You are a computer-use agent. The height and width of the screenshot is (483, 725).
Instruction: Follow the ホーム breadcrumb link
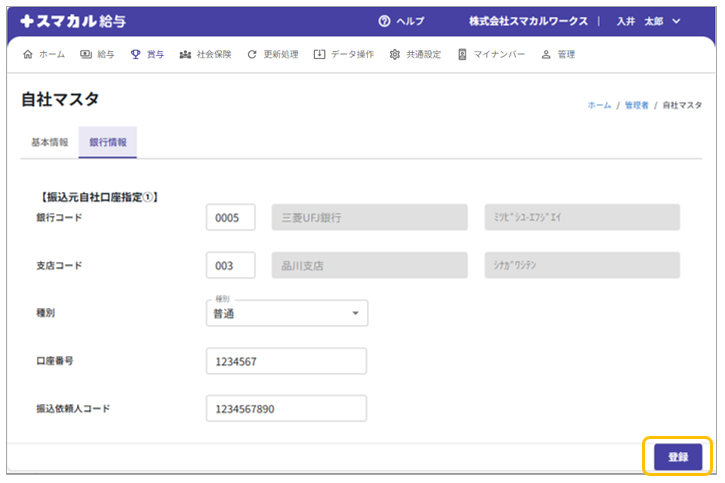click(599, 105)
